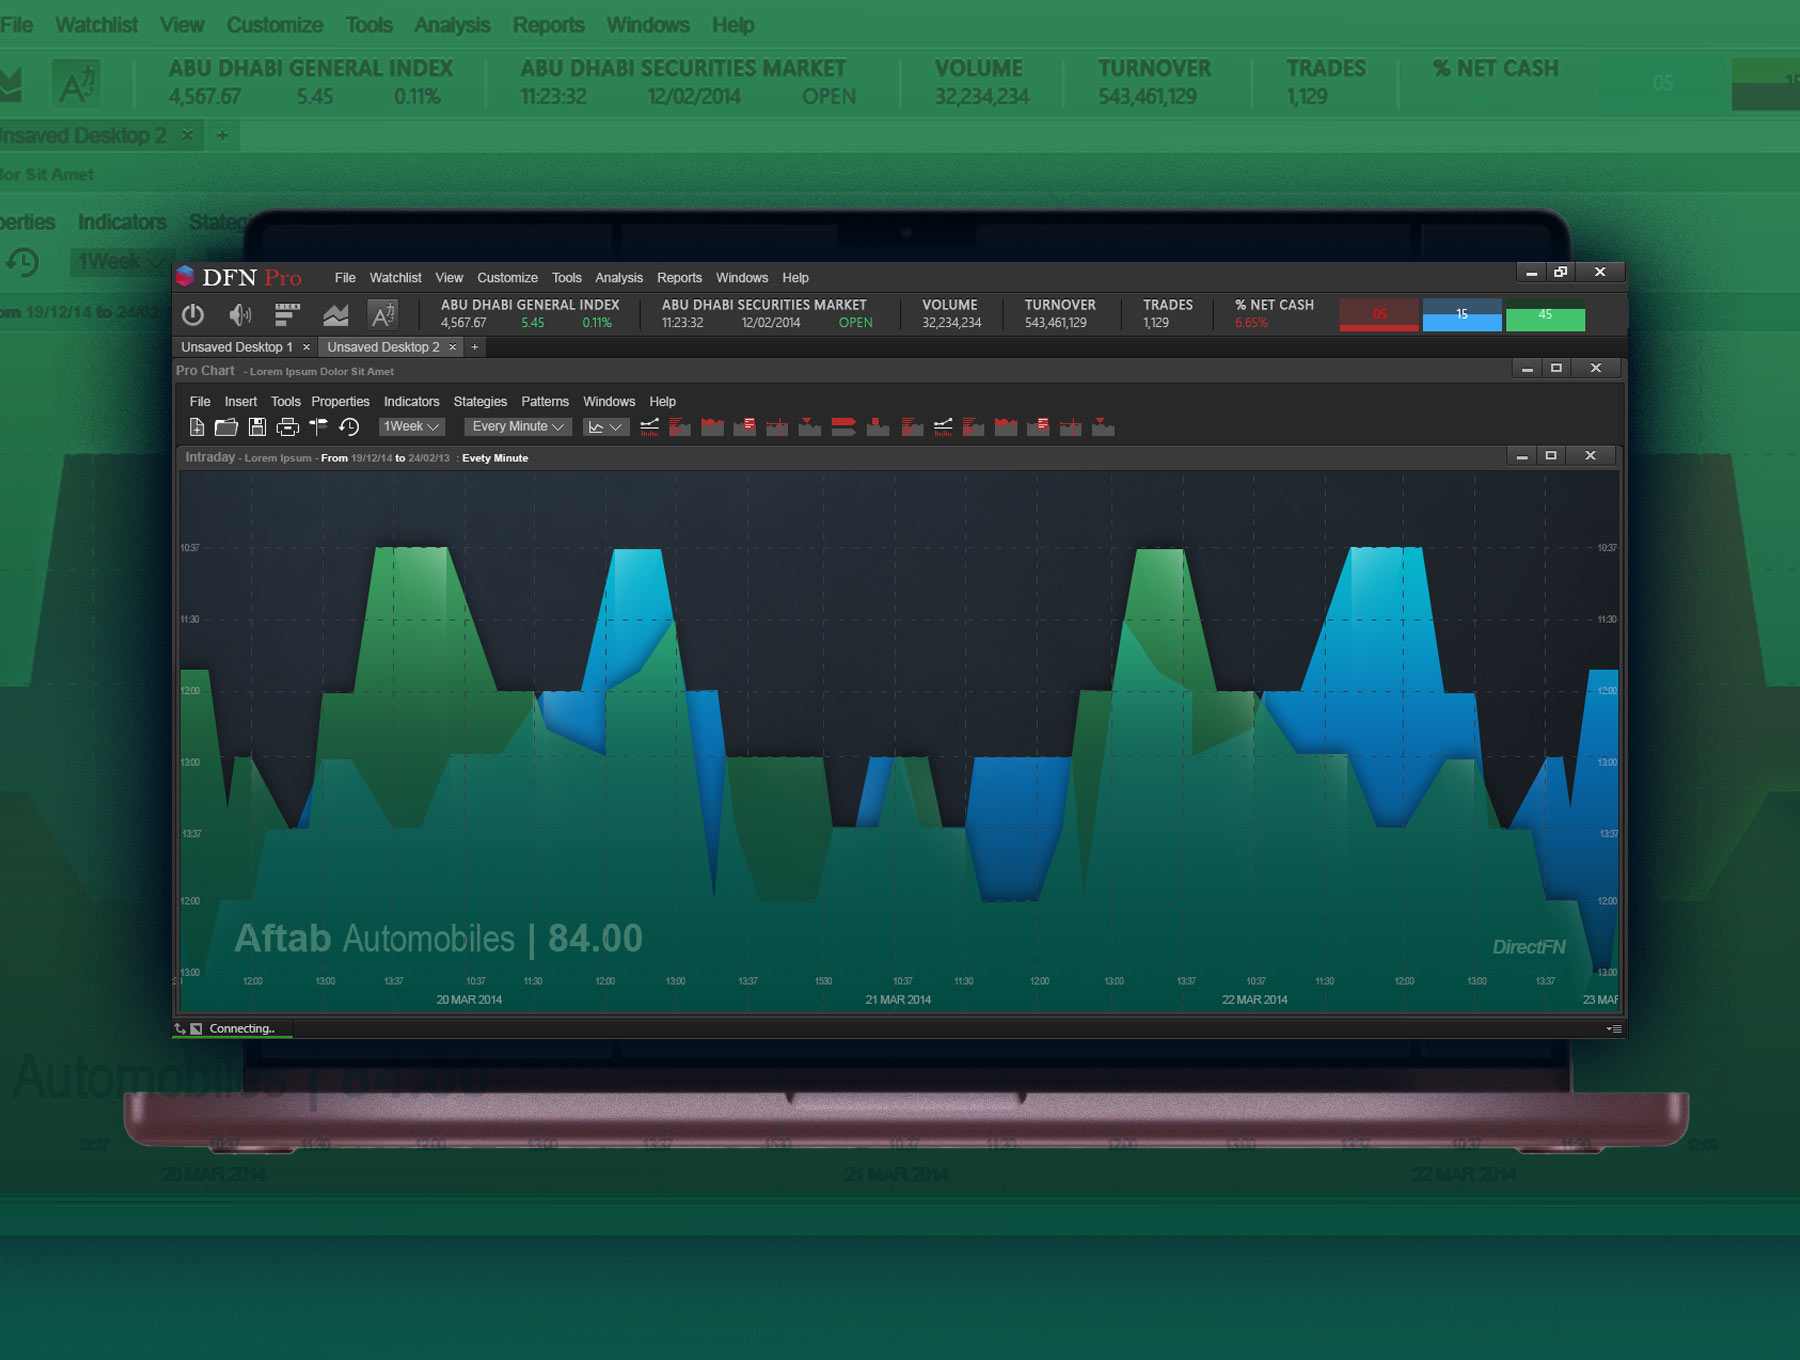This screenshot has width=1800, height=1360.
Task: Click the area chart icon in top toolbar
Action: click(336, 315)
